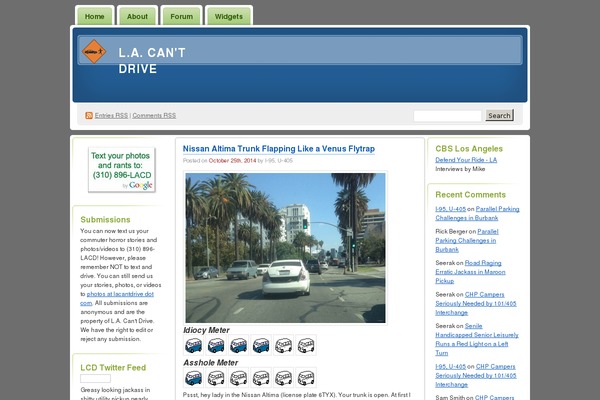Click the LCD Twitter Feed heading
Viewport: 600px width, 400px height.
coord(113,367)
